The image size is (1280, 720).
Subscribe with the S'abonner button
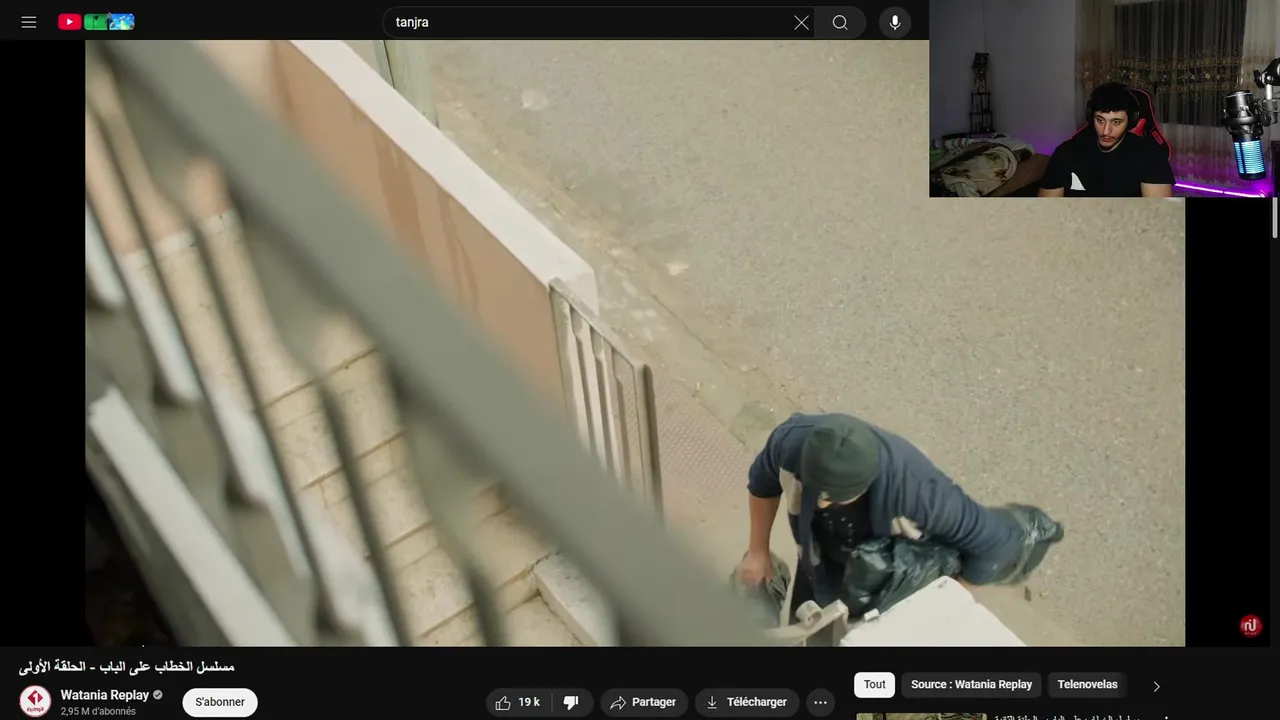pyautogui.click(x=220, y=702)
